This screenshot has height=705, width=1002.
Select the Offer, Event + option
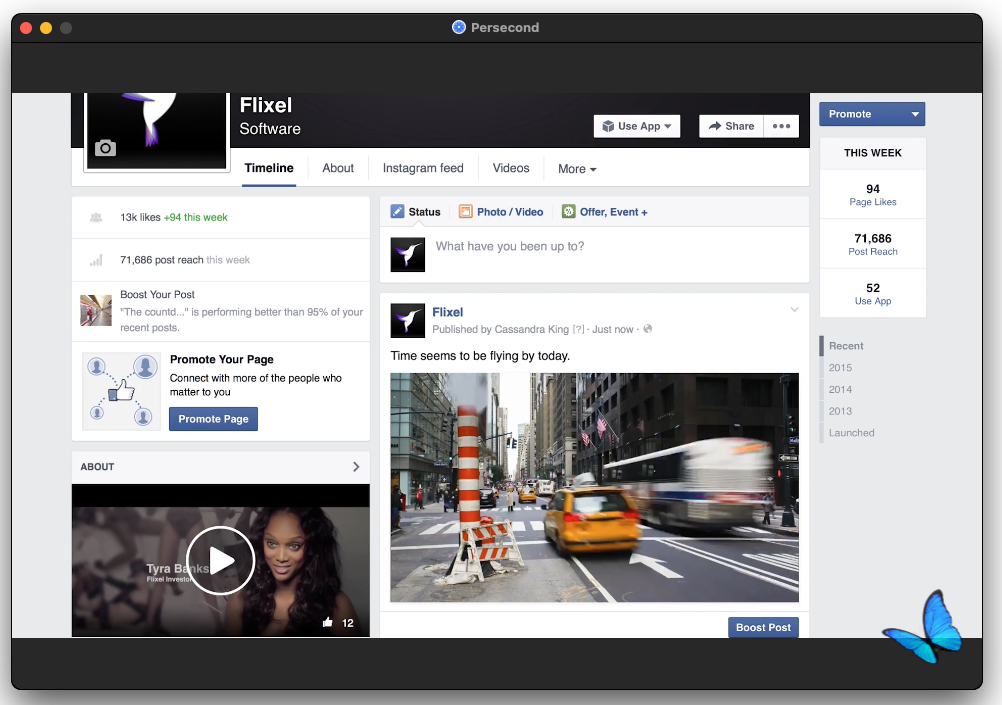[605, 212]
